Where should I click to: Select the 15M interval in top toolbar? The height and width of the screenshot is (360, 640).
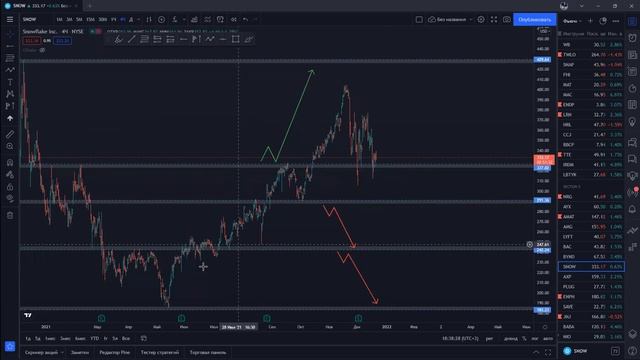pos(91,19)
